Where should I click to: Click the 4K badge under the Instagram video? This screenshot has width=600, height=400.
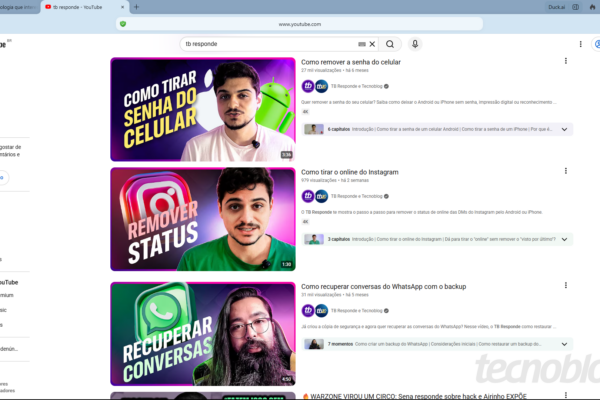point(305,222)
